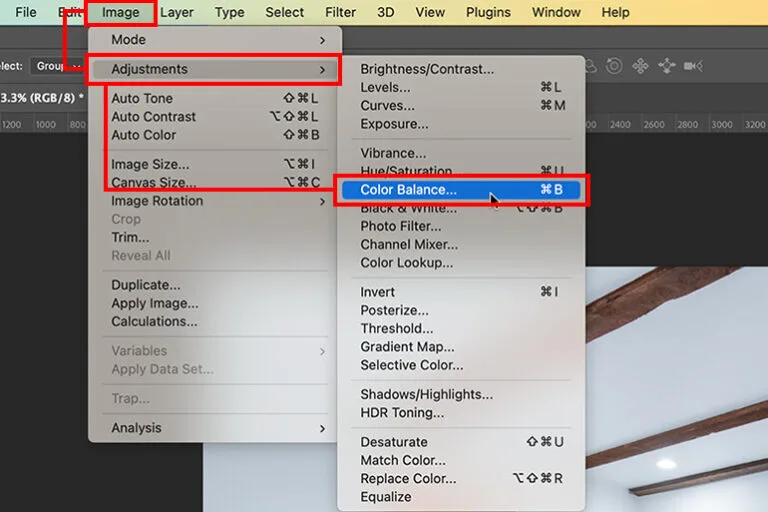
Task: Open HDR Toning adjustment
Action: coord(461,413)
